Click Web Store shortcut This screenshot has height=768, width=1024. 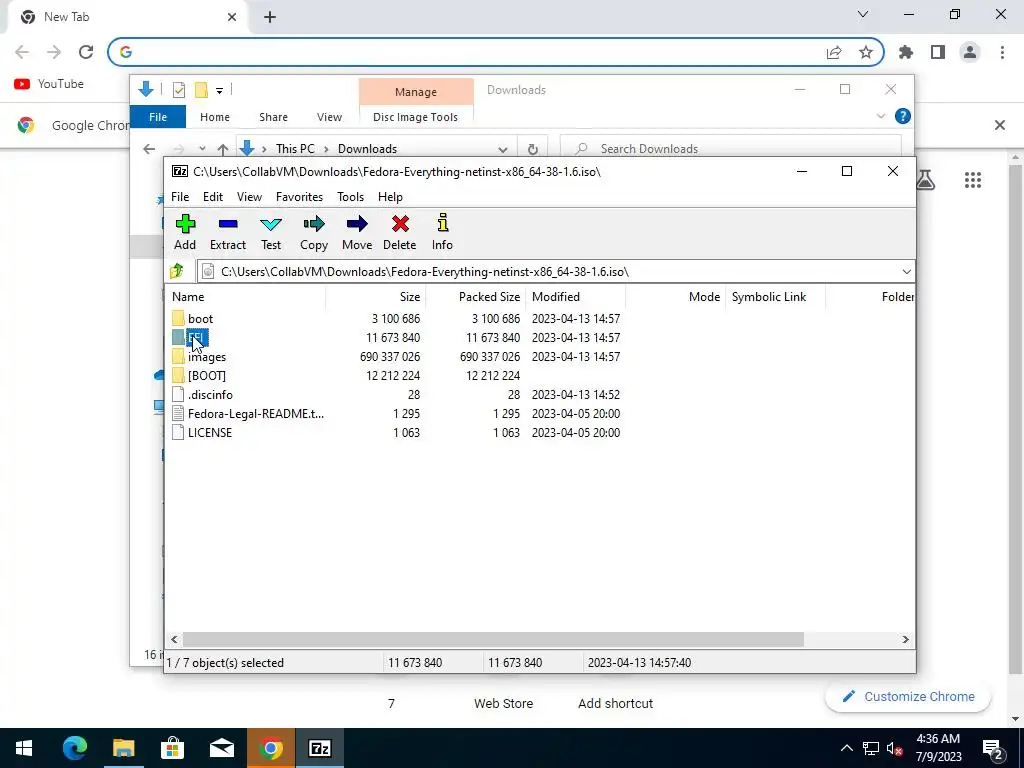click(x=504, y=703)
